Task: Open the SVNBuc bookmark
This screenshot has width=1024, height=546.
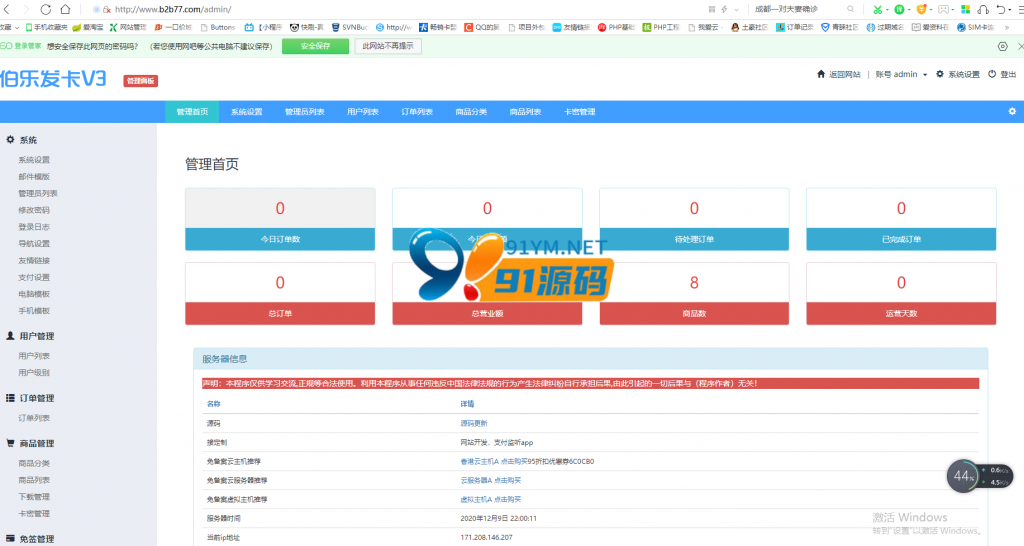Action: point(349,27)
